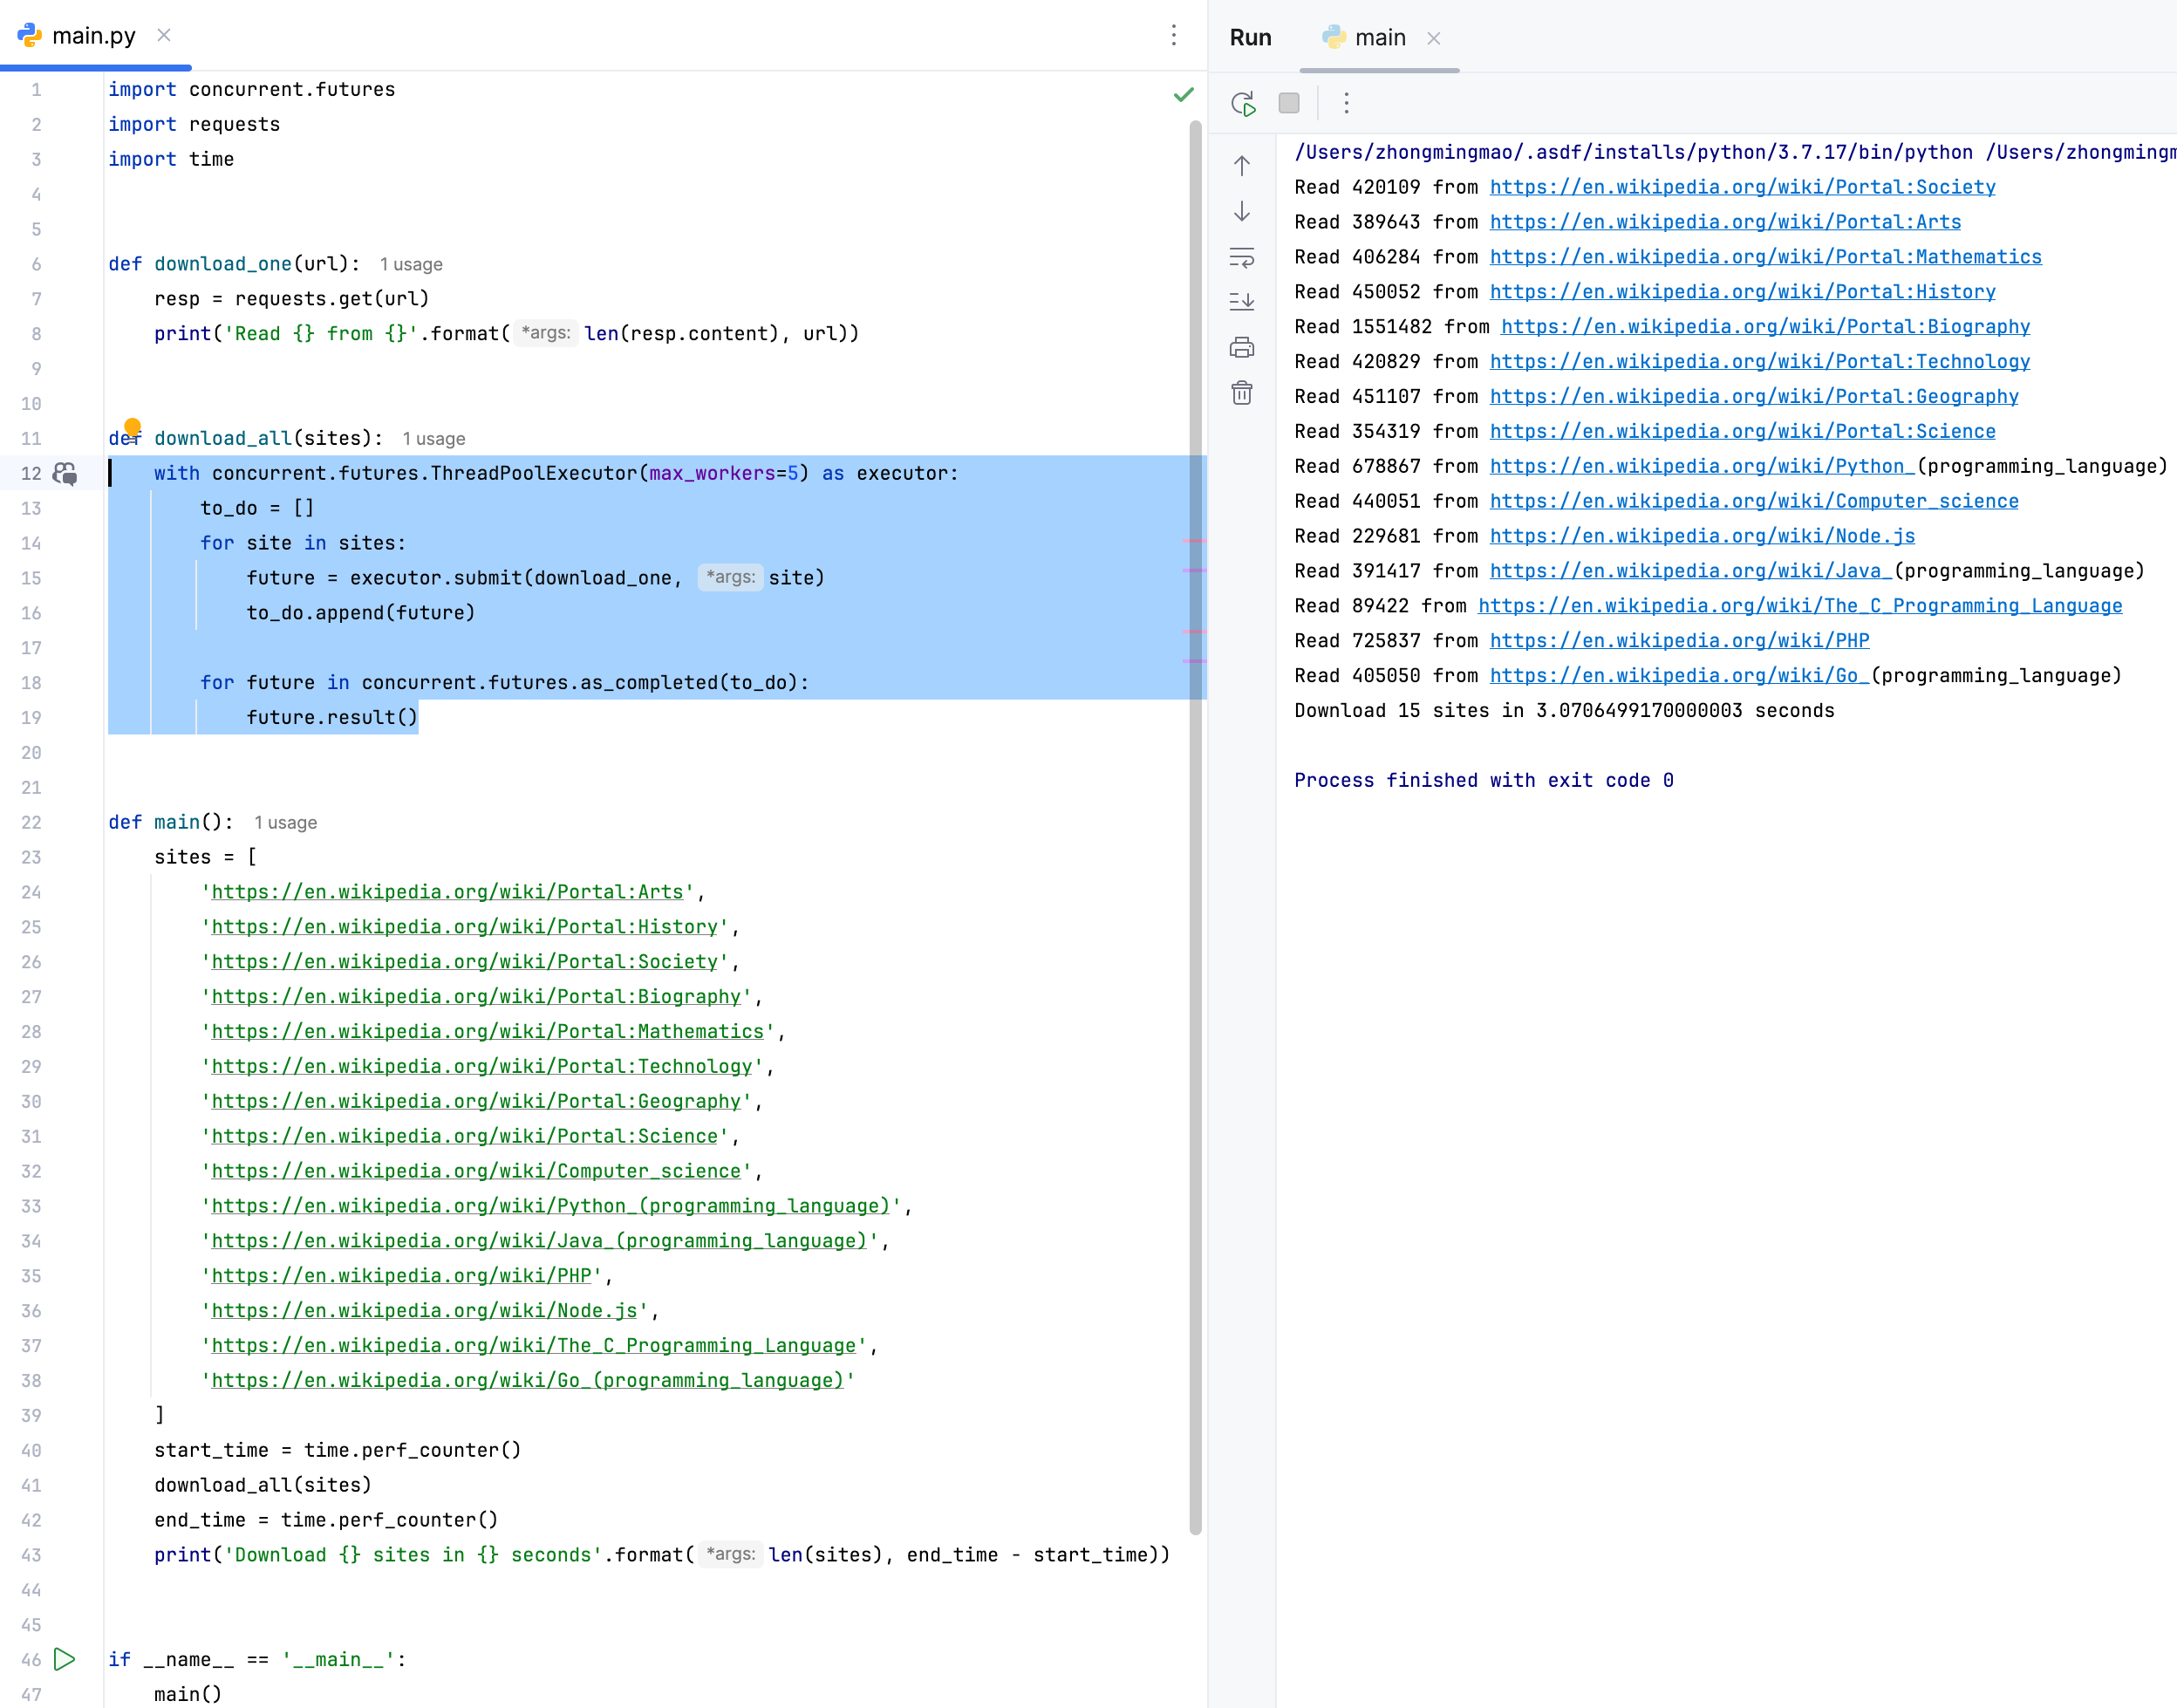This screenshot has width=2177, height=1708.
Task: Click the green inspections checkmark widget
Action: pyautogui.click(x=1183, y=95)
